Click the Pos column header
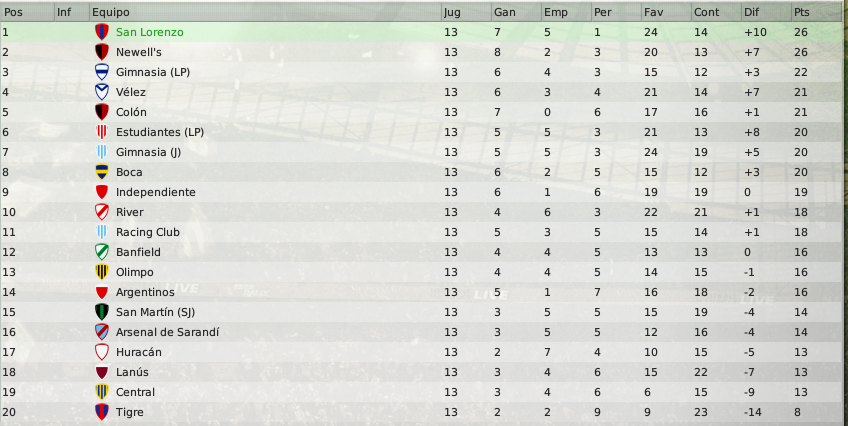Viewport: 848px width, 426px height. click(x=28, y=12)
